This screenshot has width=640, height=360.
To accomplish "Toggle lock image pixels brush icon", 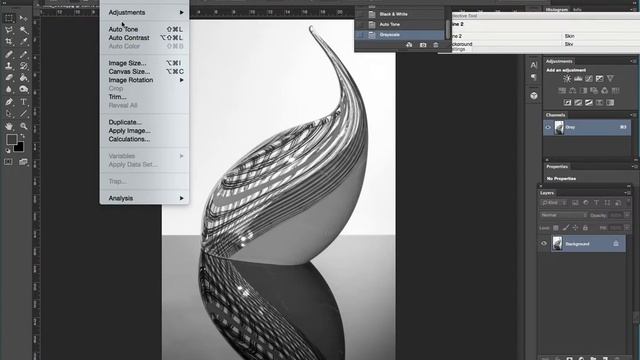I will pos(565,228).
